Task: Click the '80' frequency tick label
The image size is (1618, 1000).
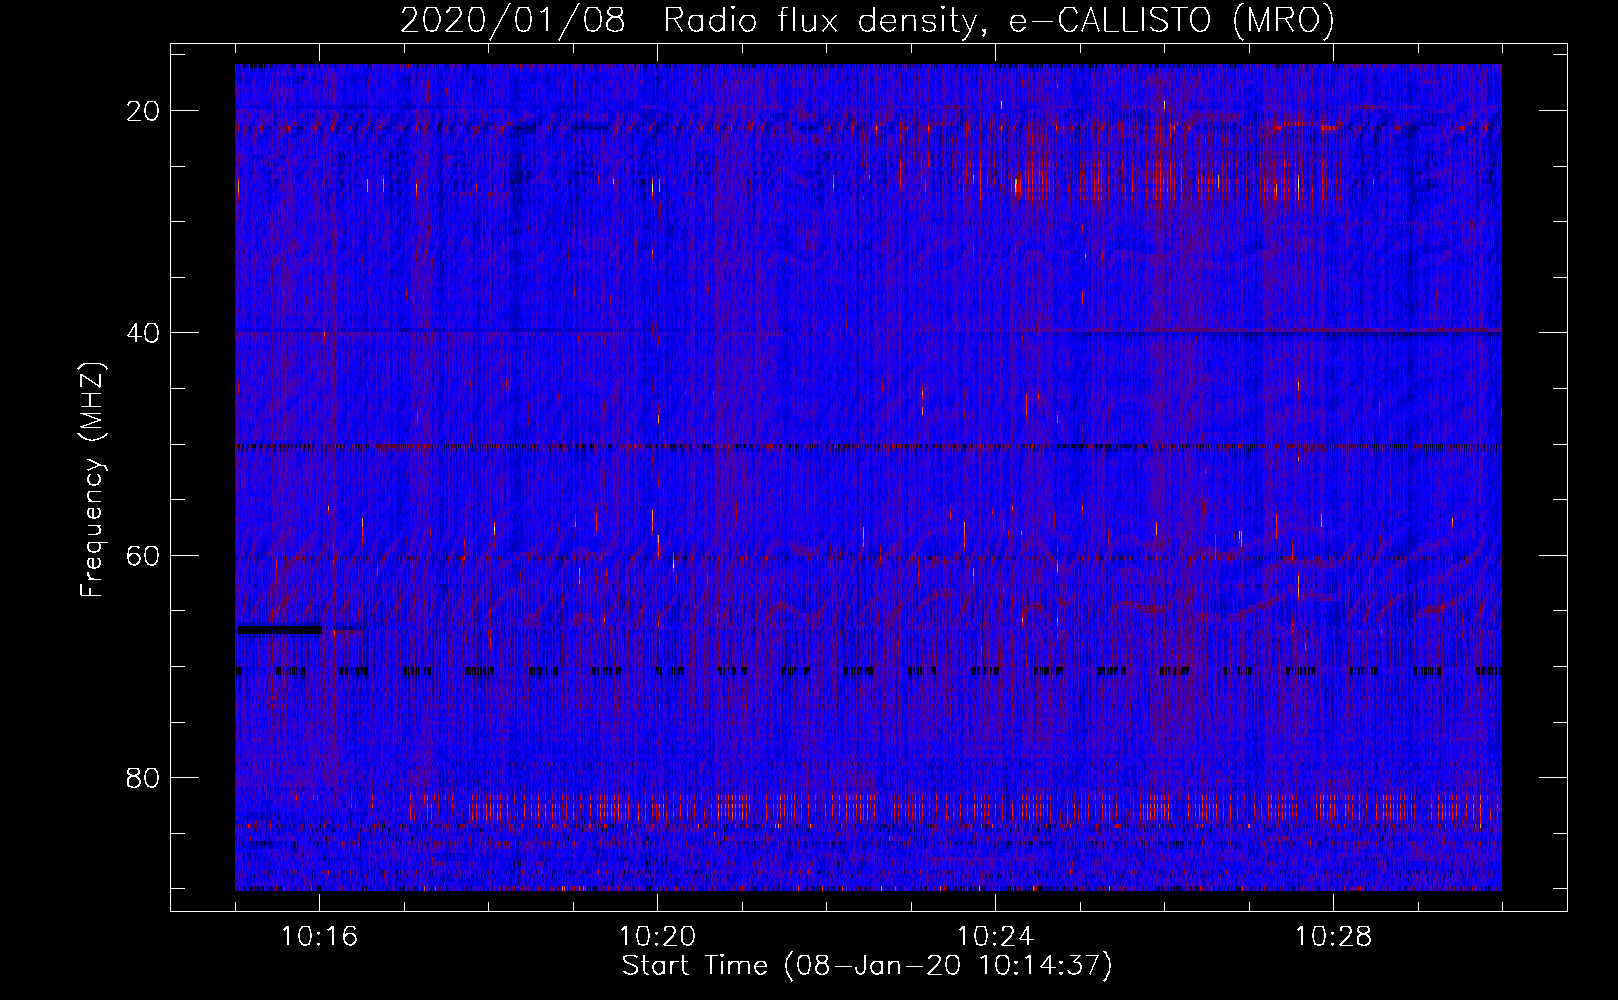Action: coord(144,778)
